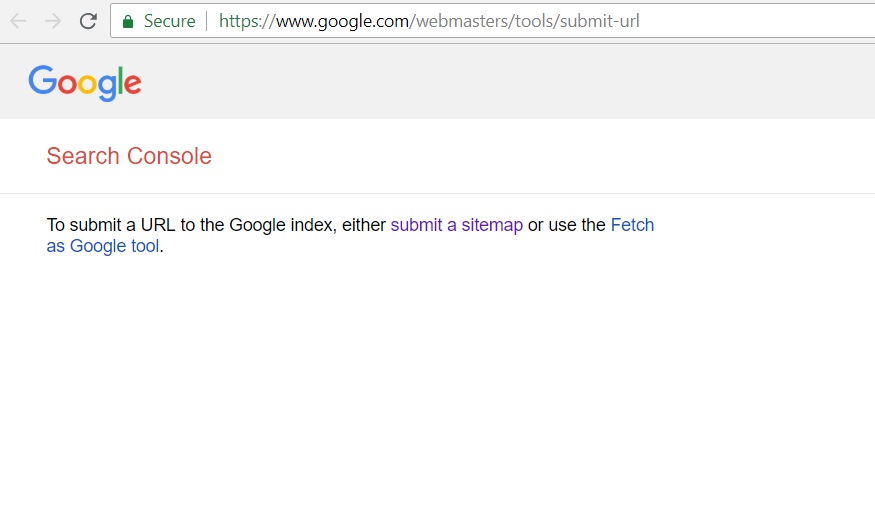Image resolution: width=875 pixels, height=506 pixels.
Task: Click the https:// scheme in the address bar
Action: [247, 21]
